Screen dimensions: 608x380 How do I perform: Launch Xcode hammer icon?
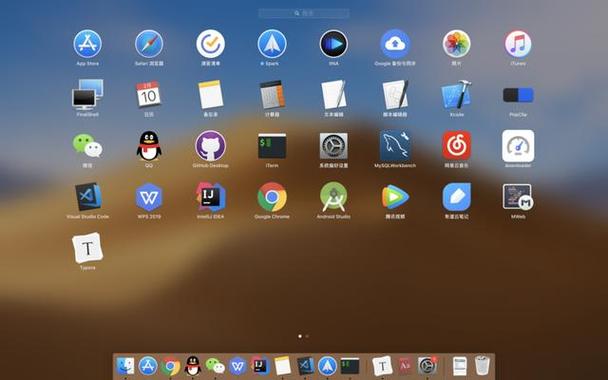(456, 95)
